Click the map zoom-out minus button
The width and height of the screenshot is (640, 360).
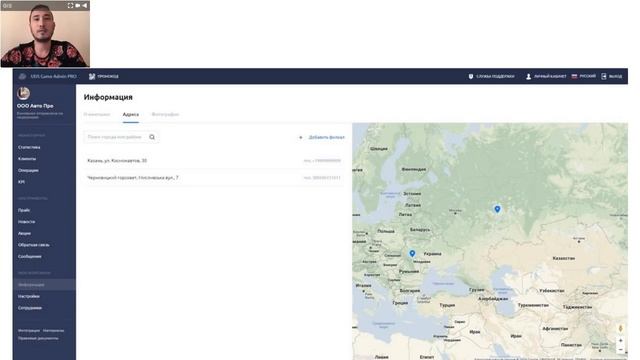(x=620, y=349)
